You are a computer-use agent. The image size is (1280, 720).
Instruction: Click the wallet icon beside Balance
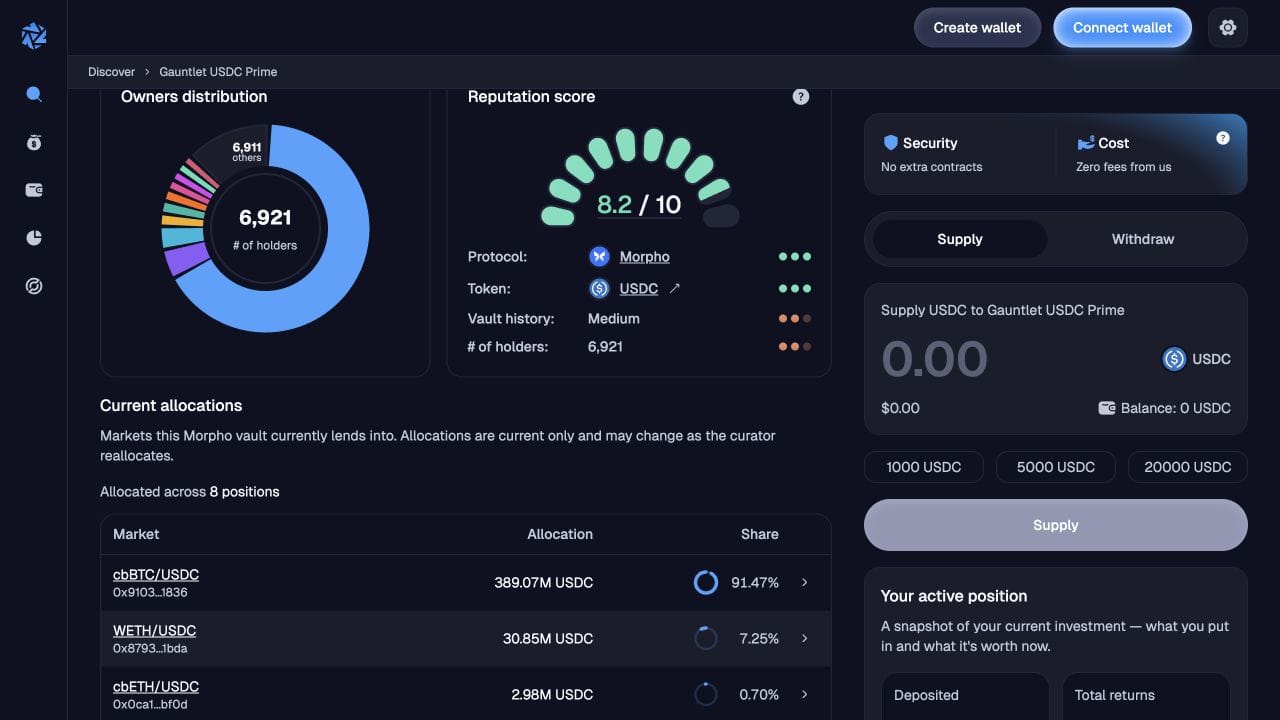tap(1107, 408)
